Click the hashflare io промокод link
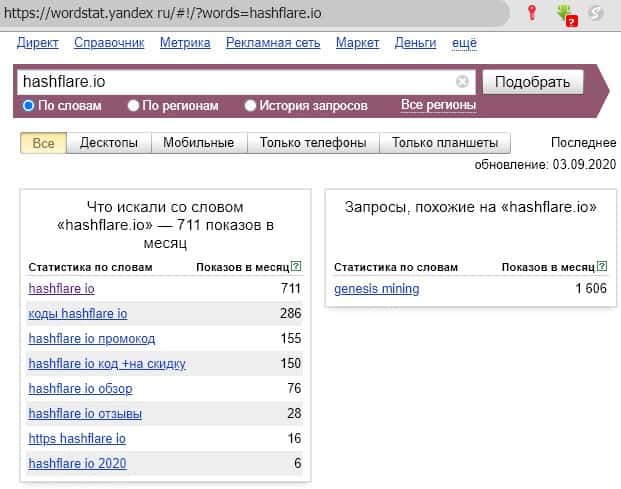Screen dimensions: 621x489 point(92,339)
